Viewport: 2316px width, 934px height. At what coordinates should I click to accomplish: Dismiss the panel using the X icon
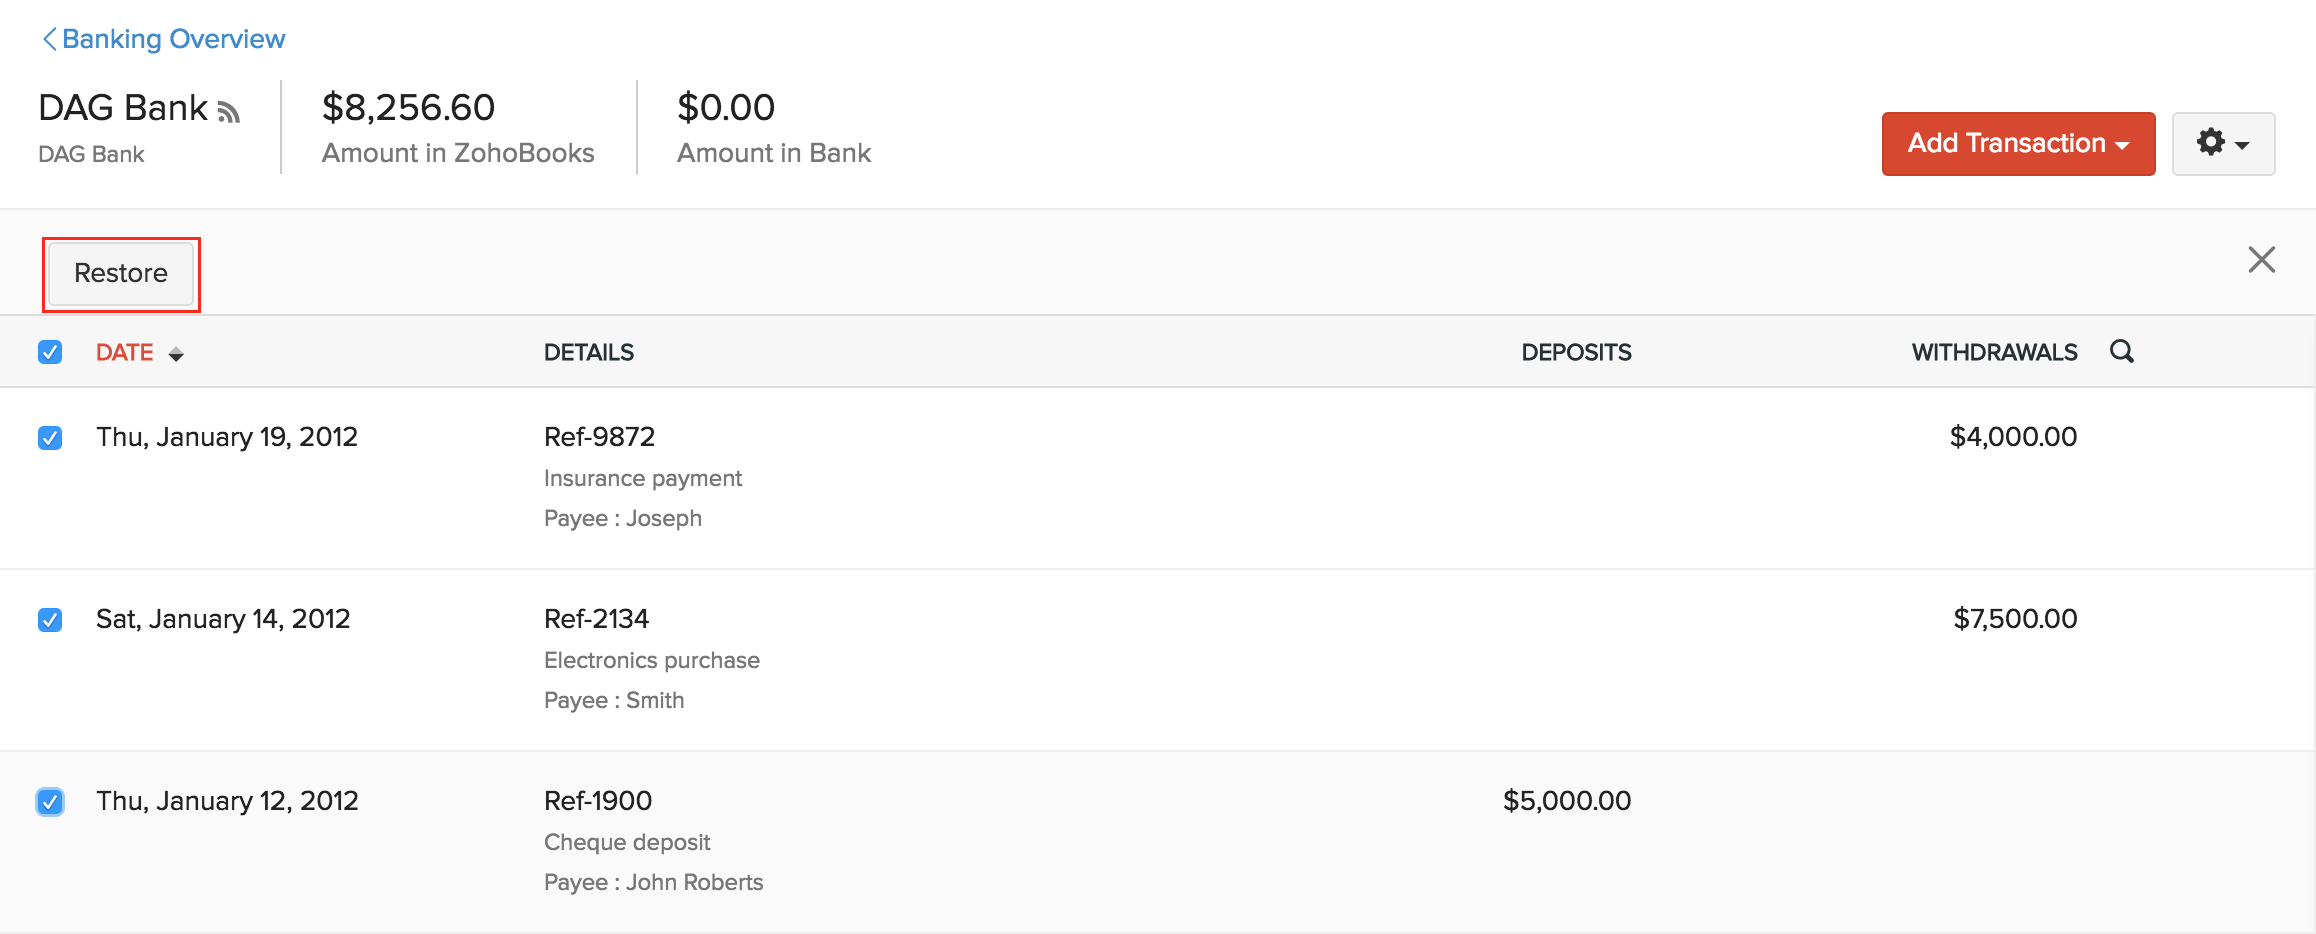point(2261,259)
